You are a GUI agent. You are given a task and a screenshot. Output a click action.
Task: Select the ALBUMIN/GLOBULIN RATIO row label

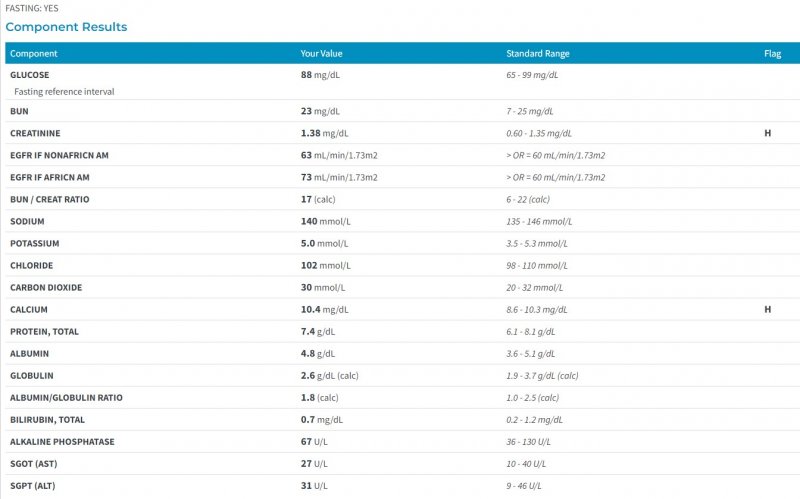66,397
